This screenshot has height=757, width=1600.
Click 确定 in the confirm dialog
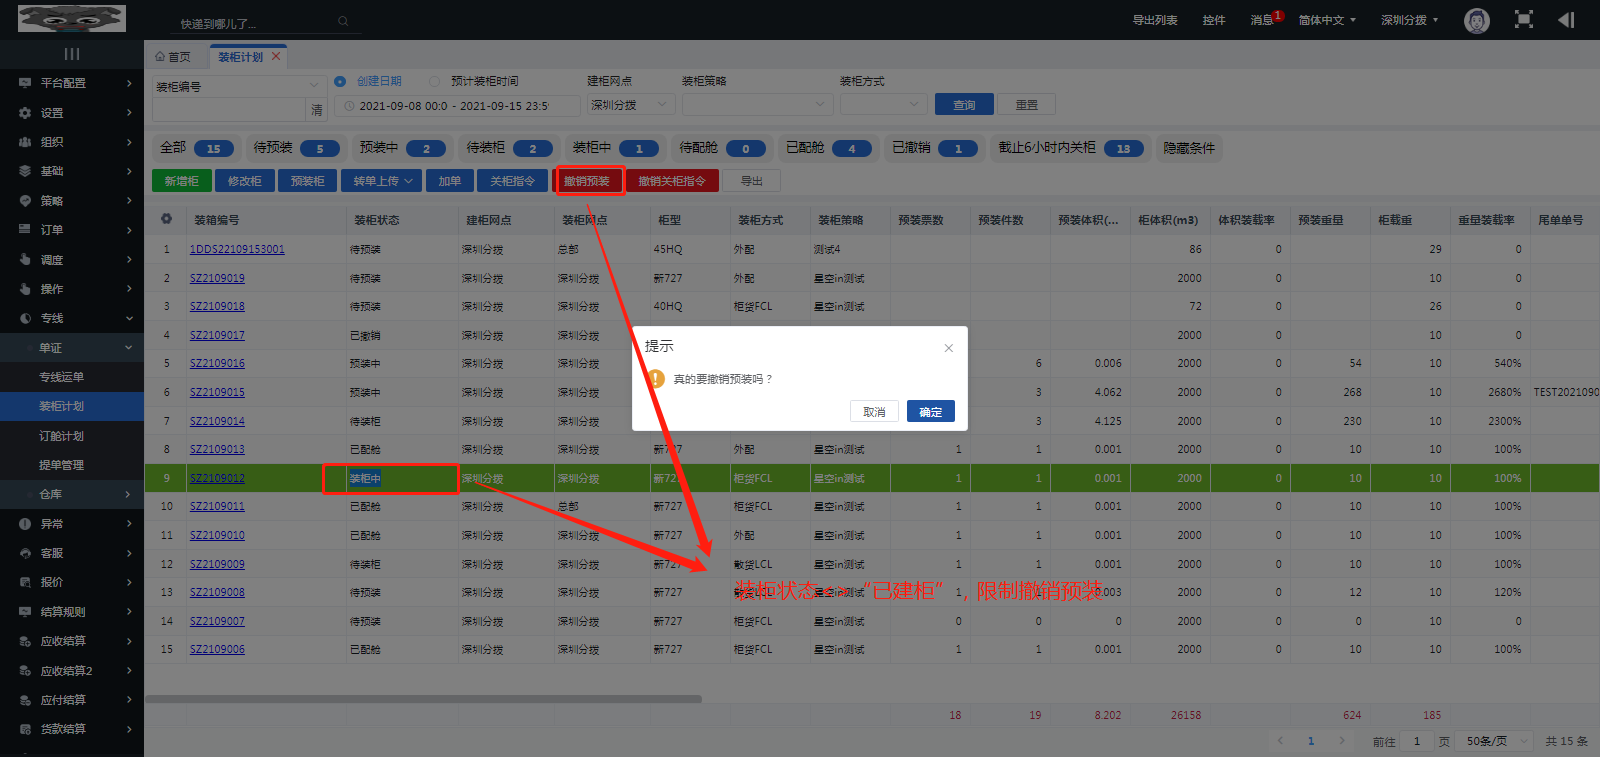931,411
